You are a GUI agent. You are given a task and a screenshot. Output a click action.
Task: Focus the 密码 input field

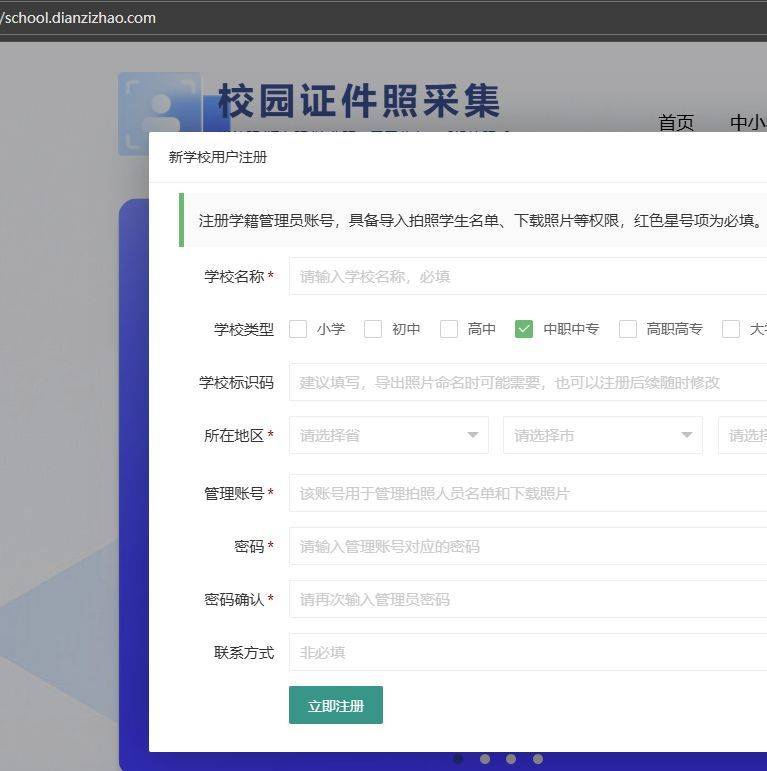(528, 546)
